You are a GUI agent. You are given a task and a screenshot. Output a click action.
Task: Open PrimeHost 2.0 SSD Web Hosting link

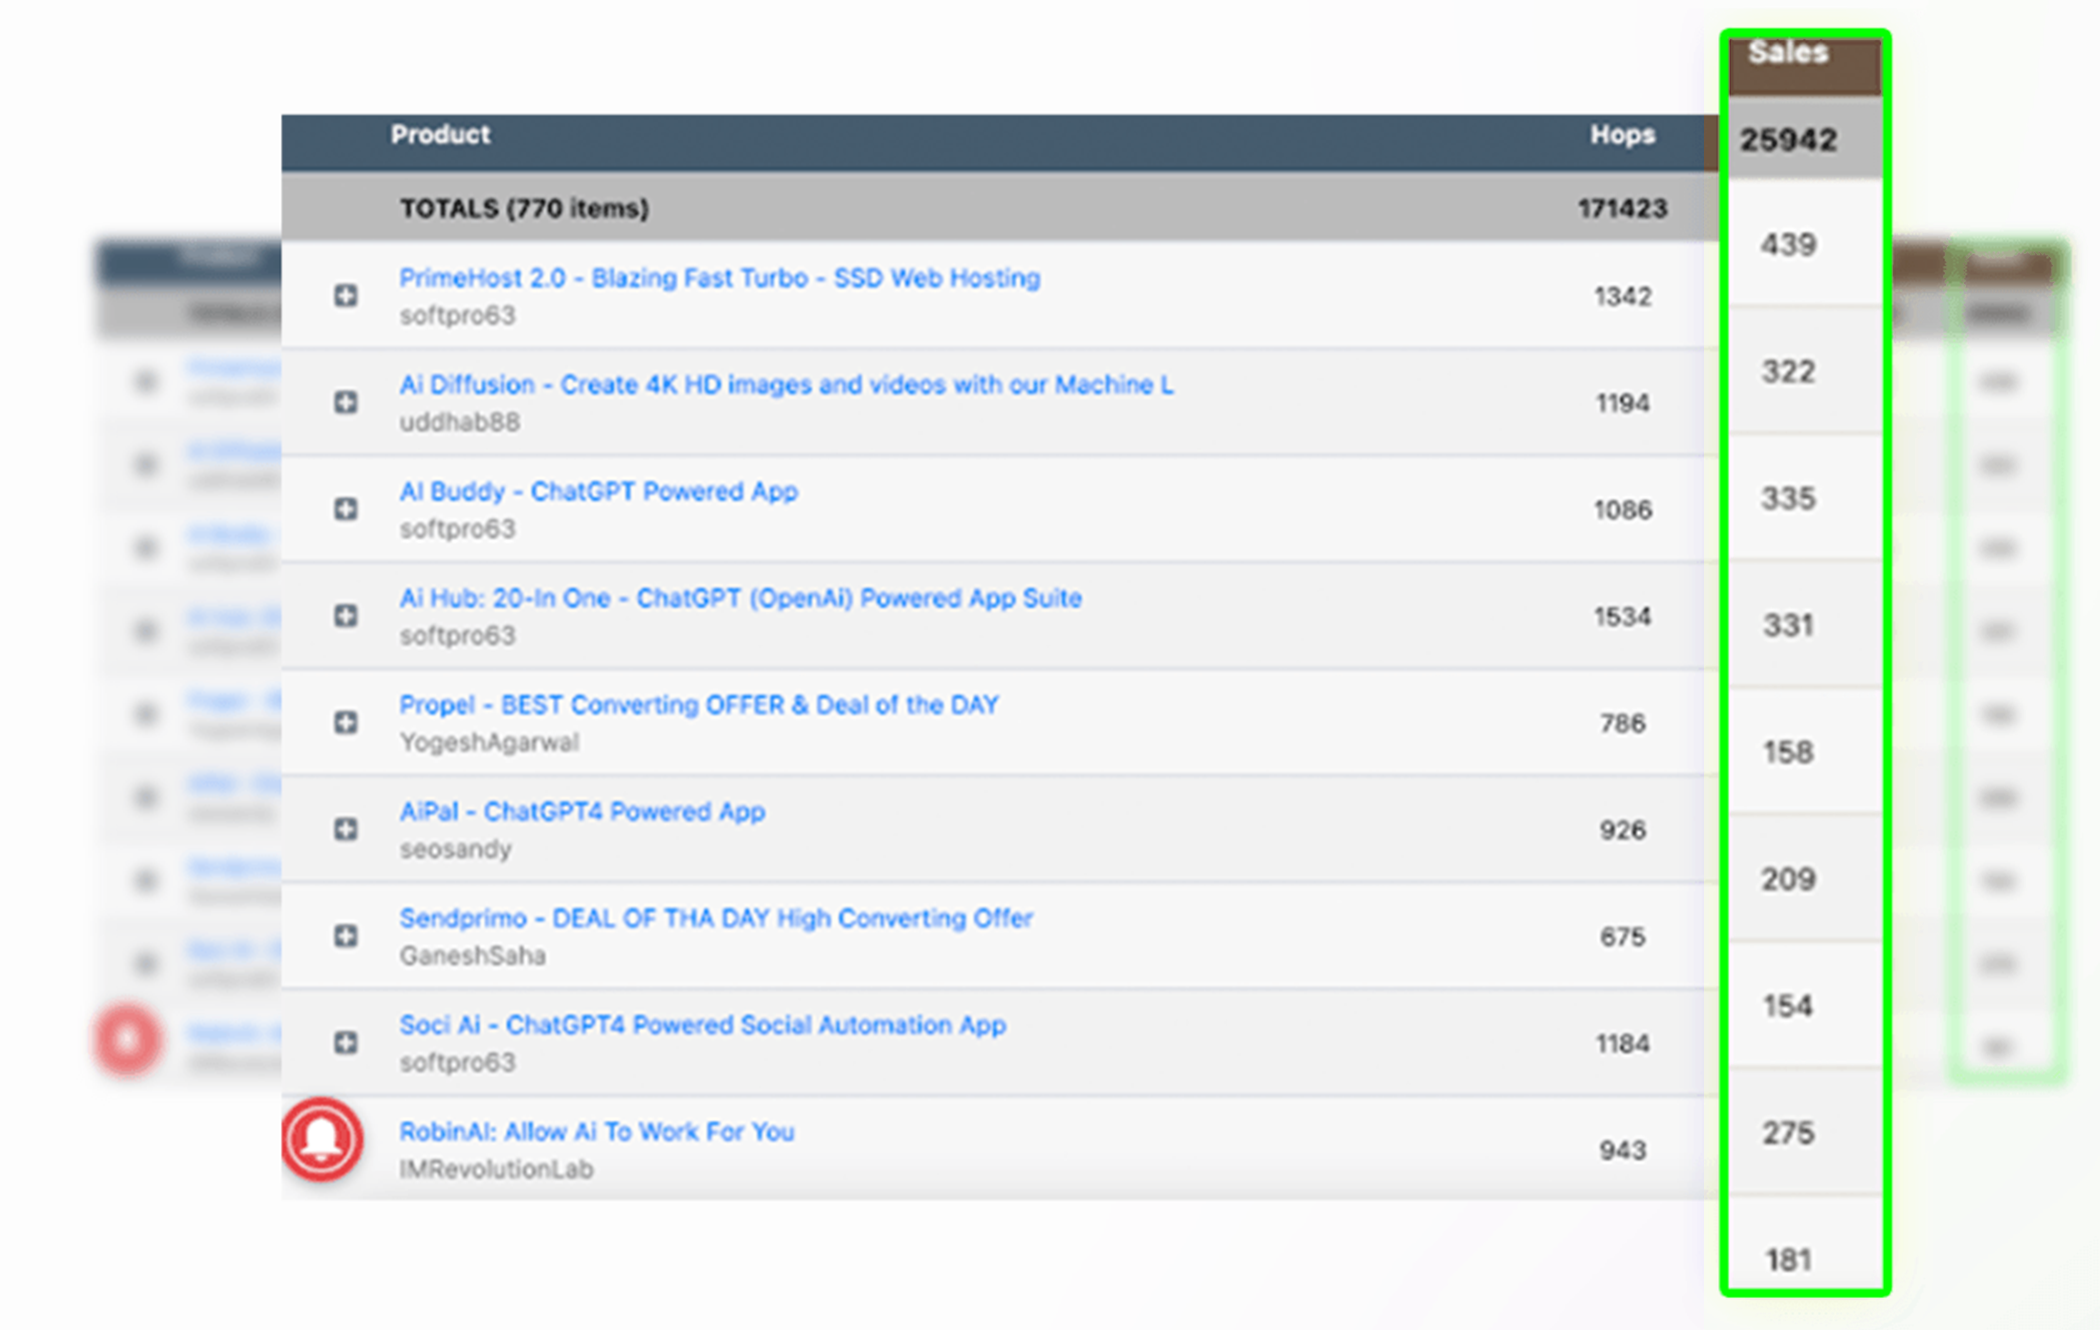point(719,278)
